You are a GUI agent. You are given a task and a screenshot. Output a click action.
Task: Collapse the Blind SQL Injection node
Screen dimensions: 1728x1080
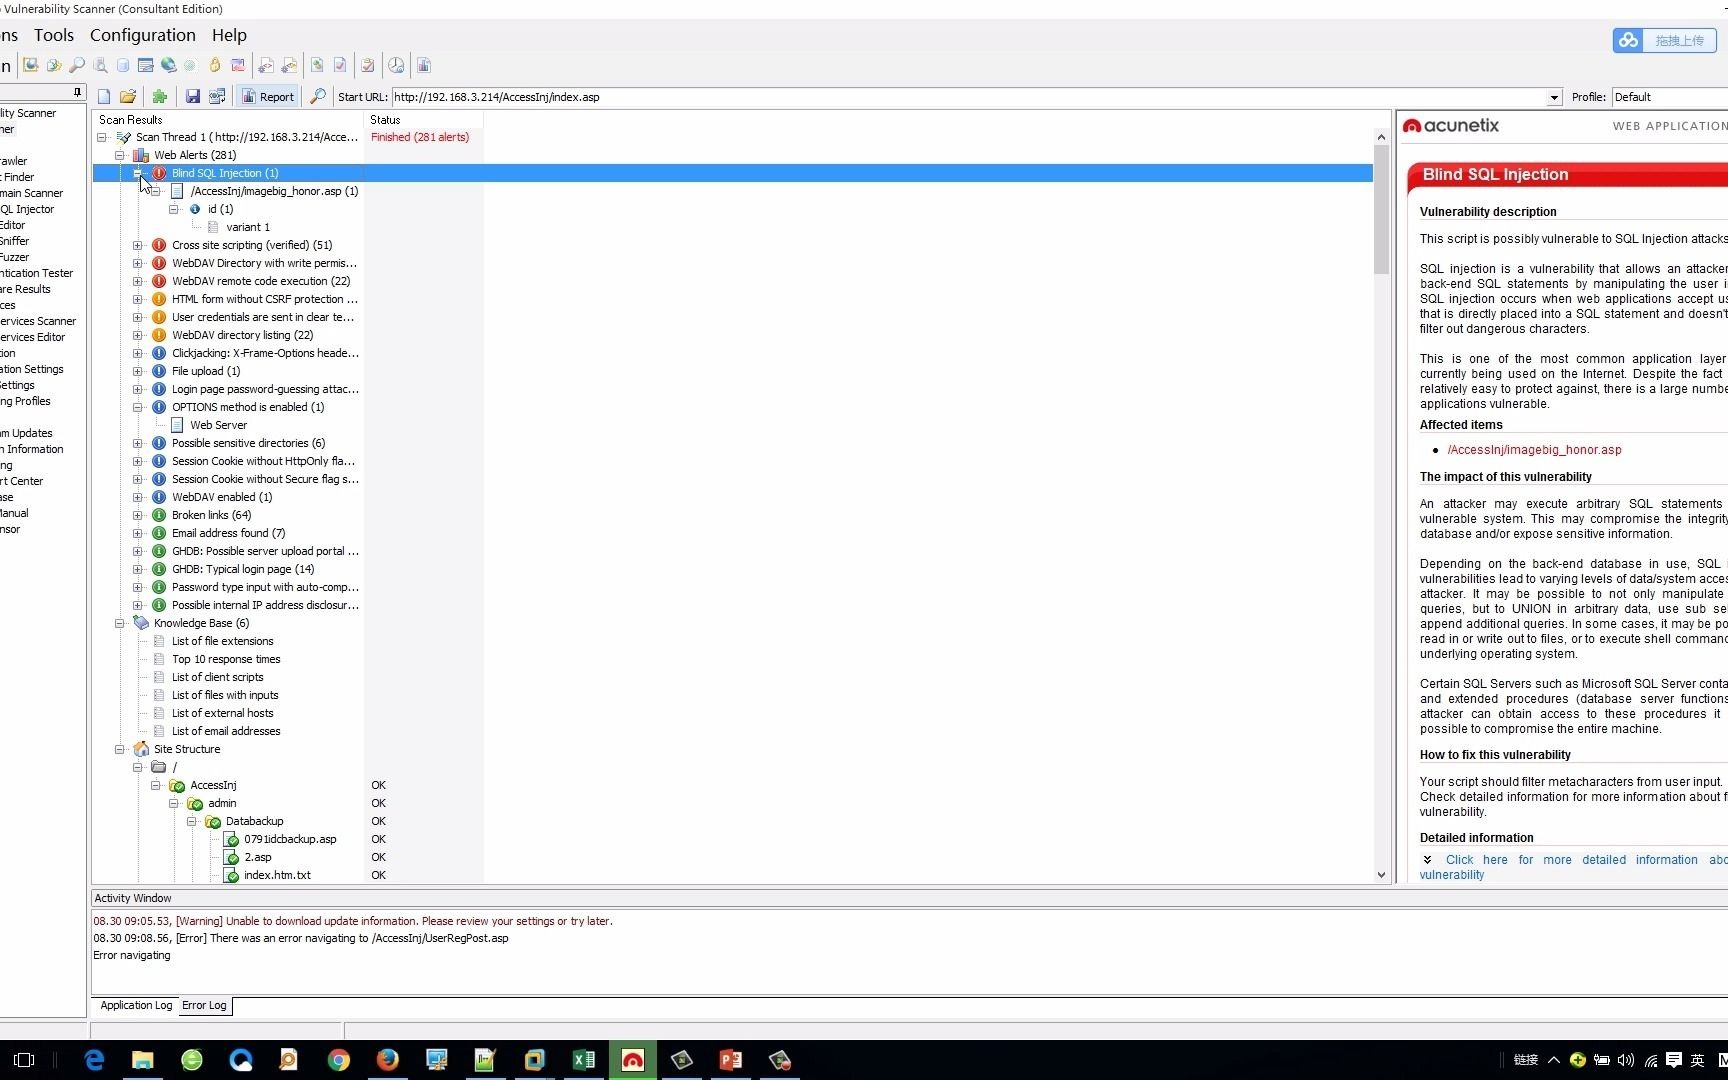[x=139, y=173]
